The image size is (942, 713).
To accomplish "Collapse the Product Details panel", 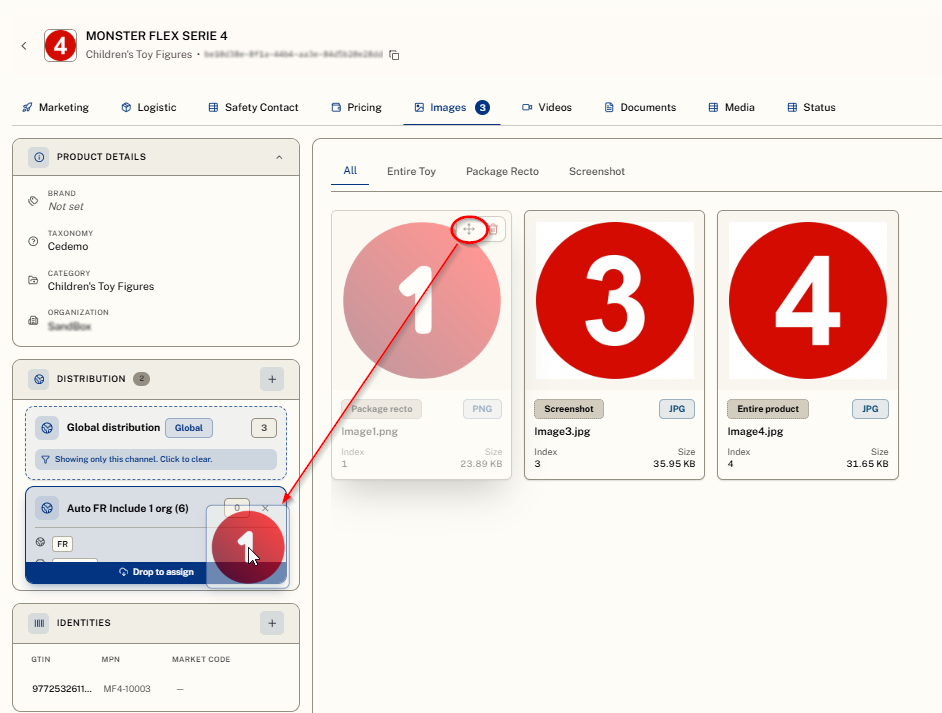I will coord(279,157).
